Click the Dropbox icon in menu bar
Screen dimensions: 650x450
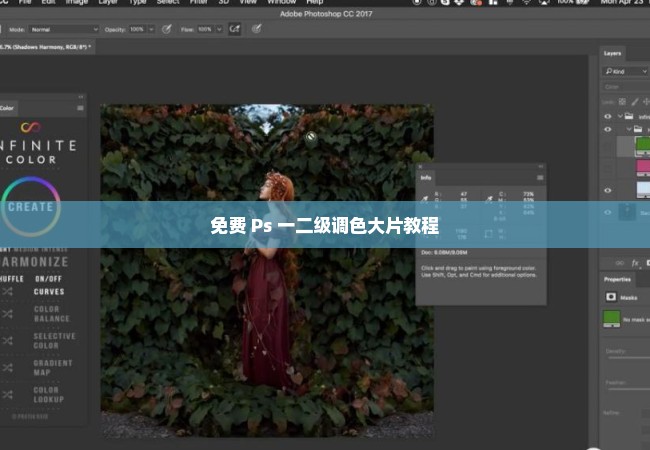click(459, 2)
